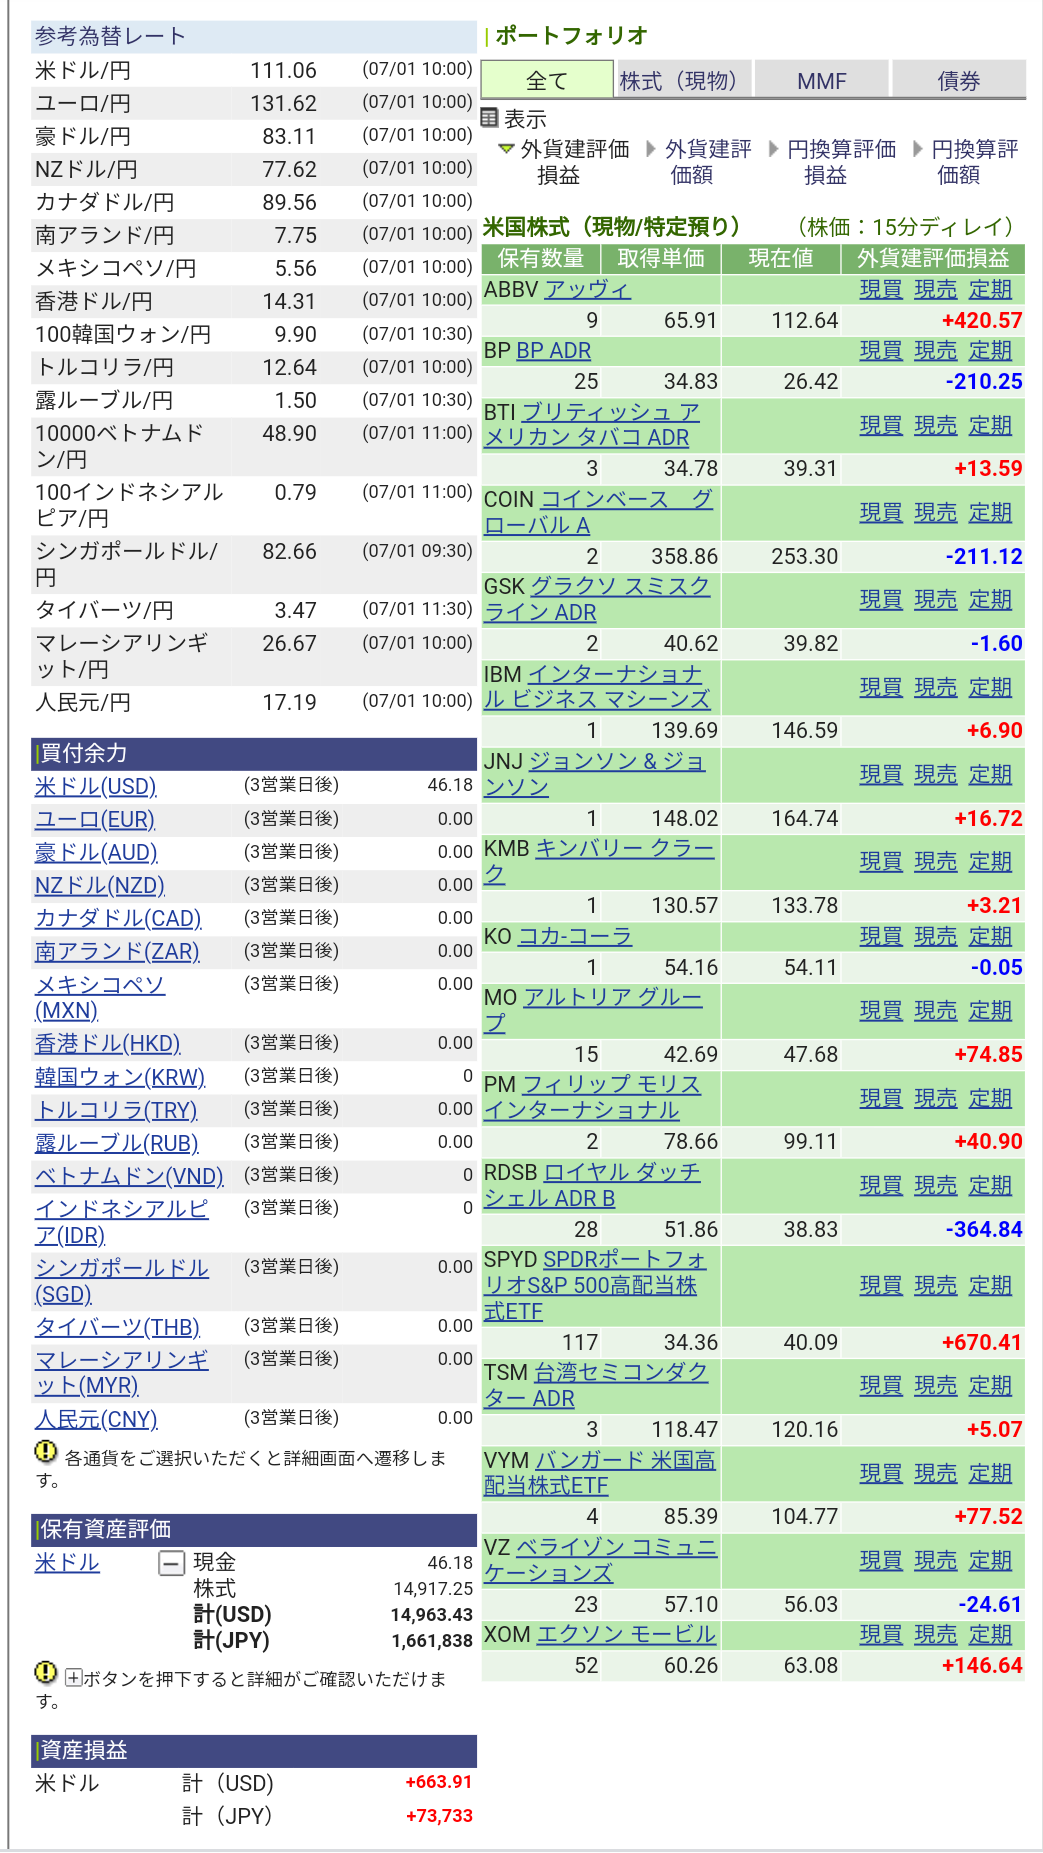The height and width of the screenshot is (1853, 1043).
Task: Open the 米ドル(USD) buying power link
Action: [x=96, y=787]
